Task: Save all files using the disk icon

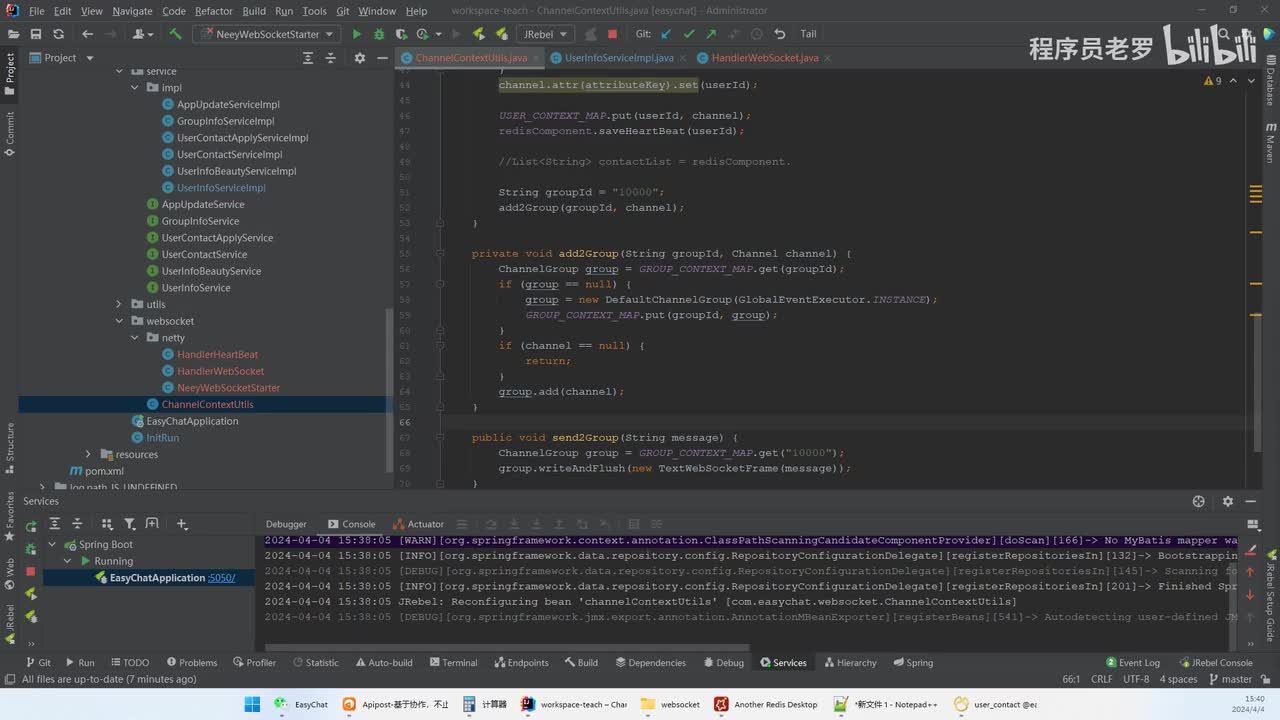Action: [35, 34]
